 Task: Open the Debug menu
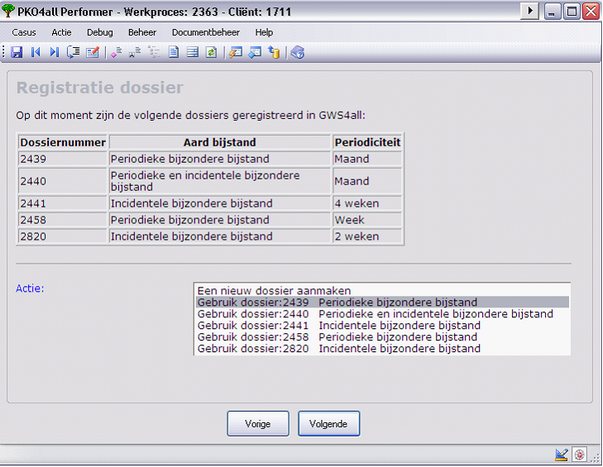coord(100,33)
